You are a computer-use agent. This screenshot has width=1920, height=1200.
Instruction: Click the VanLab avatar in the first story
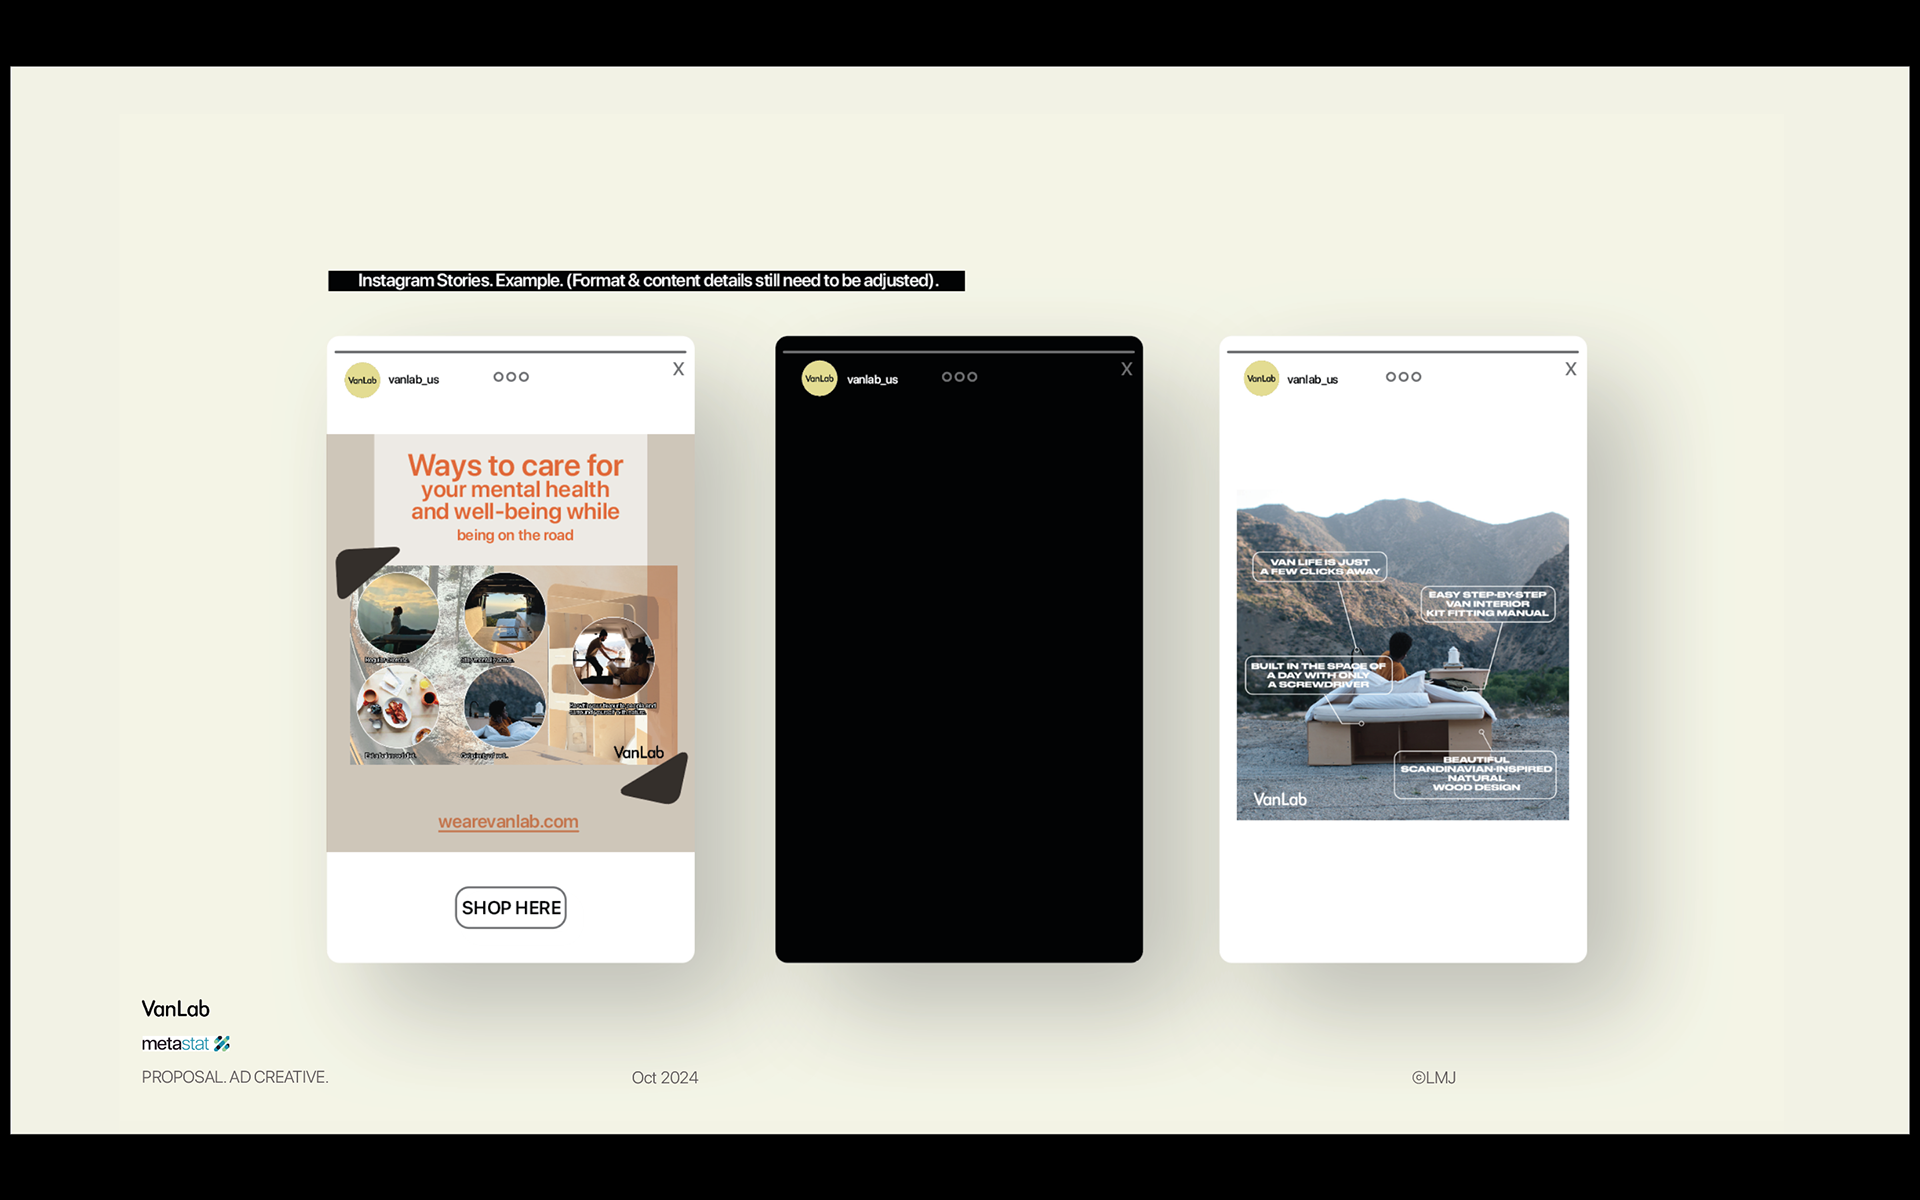pyautogui.click(x=362, y=380)
